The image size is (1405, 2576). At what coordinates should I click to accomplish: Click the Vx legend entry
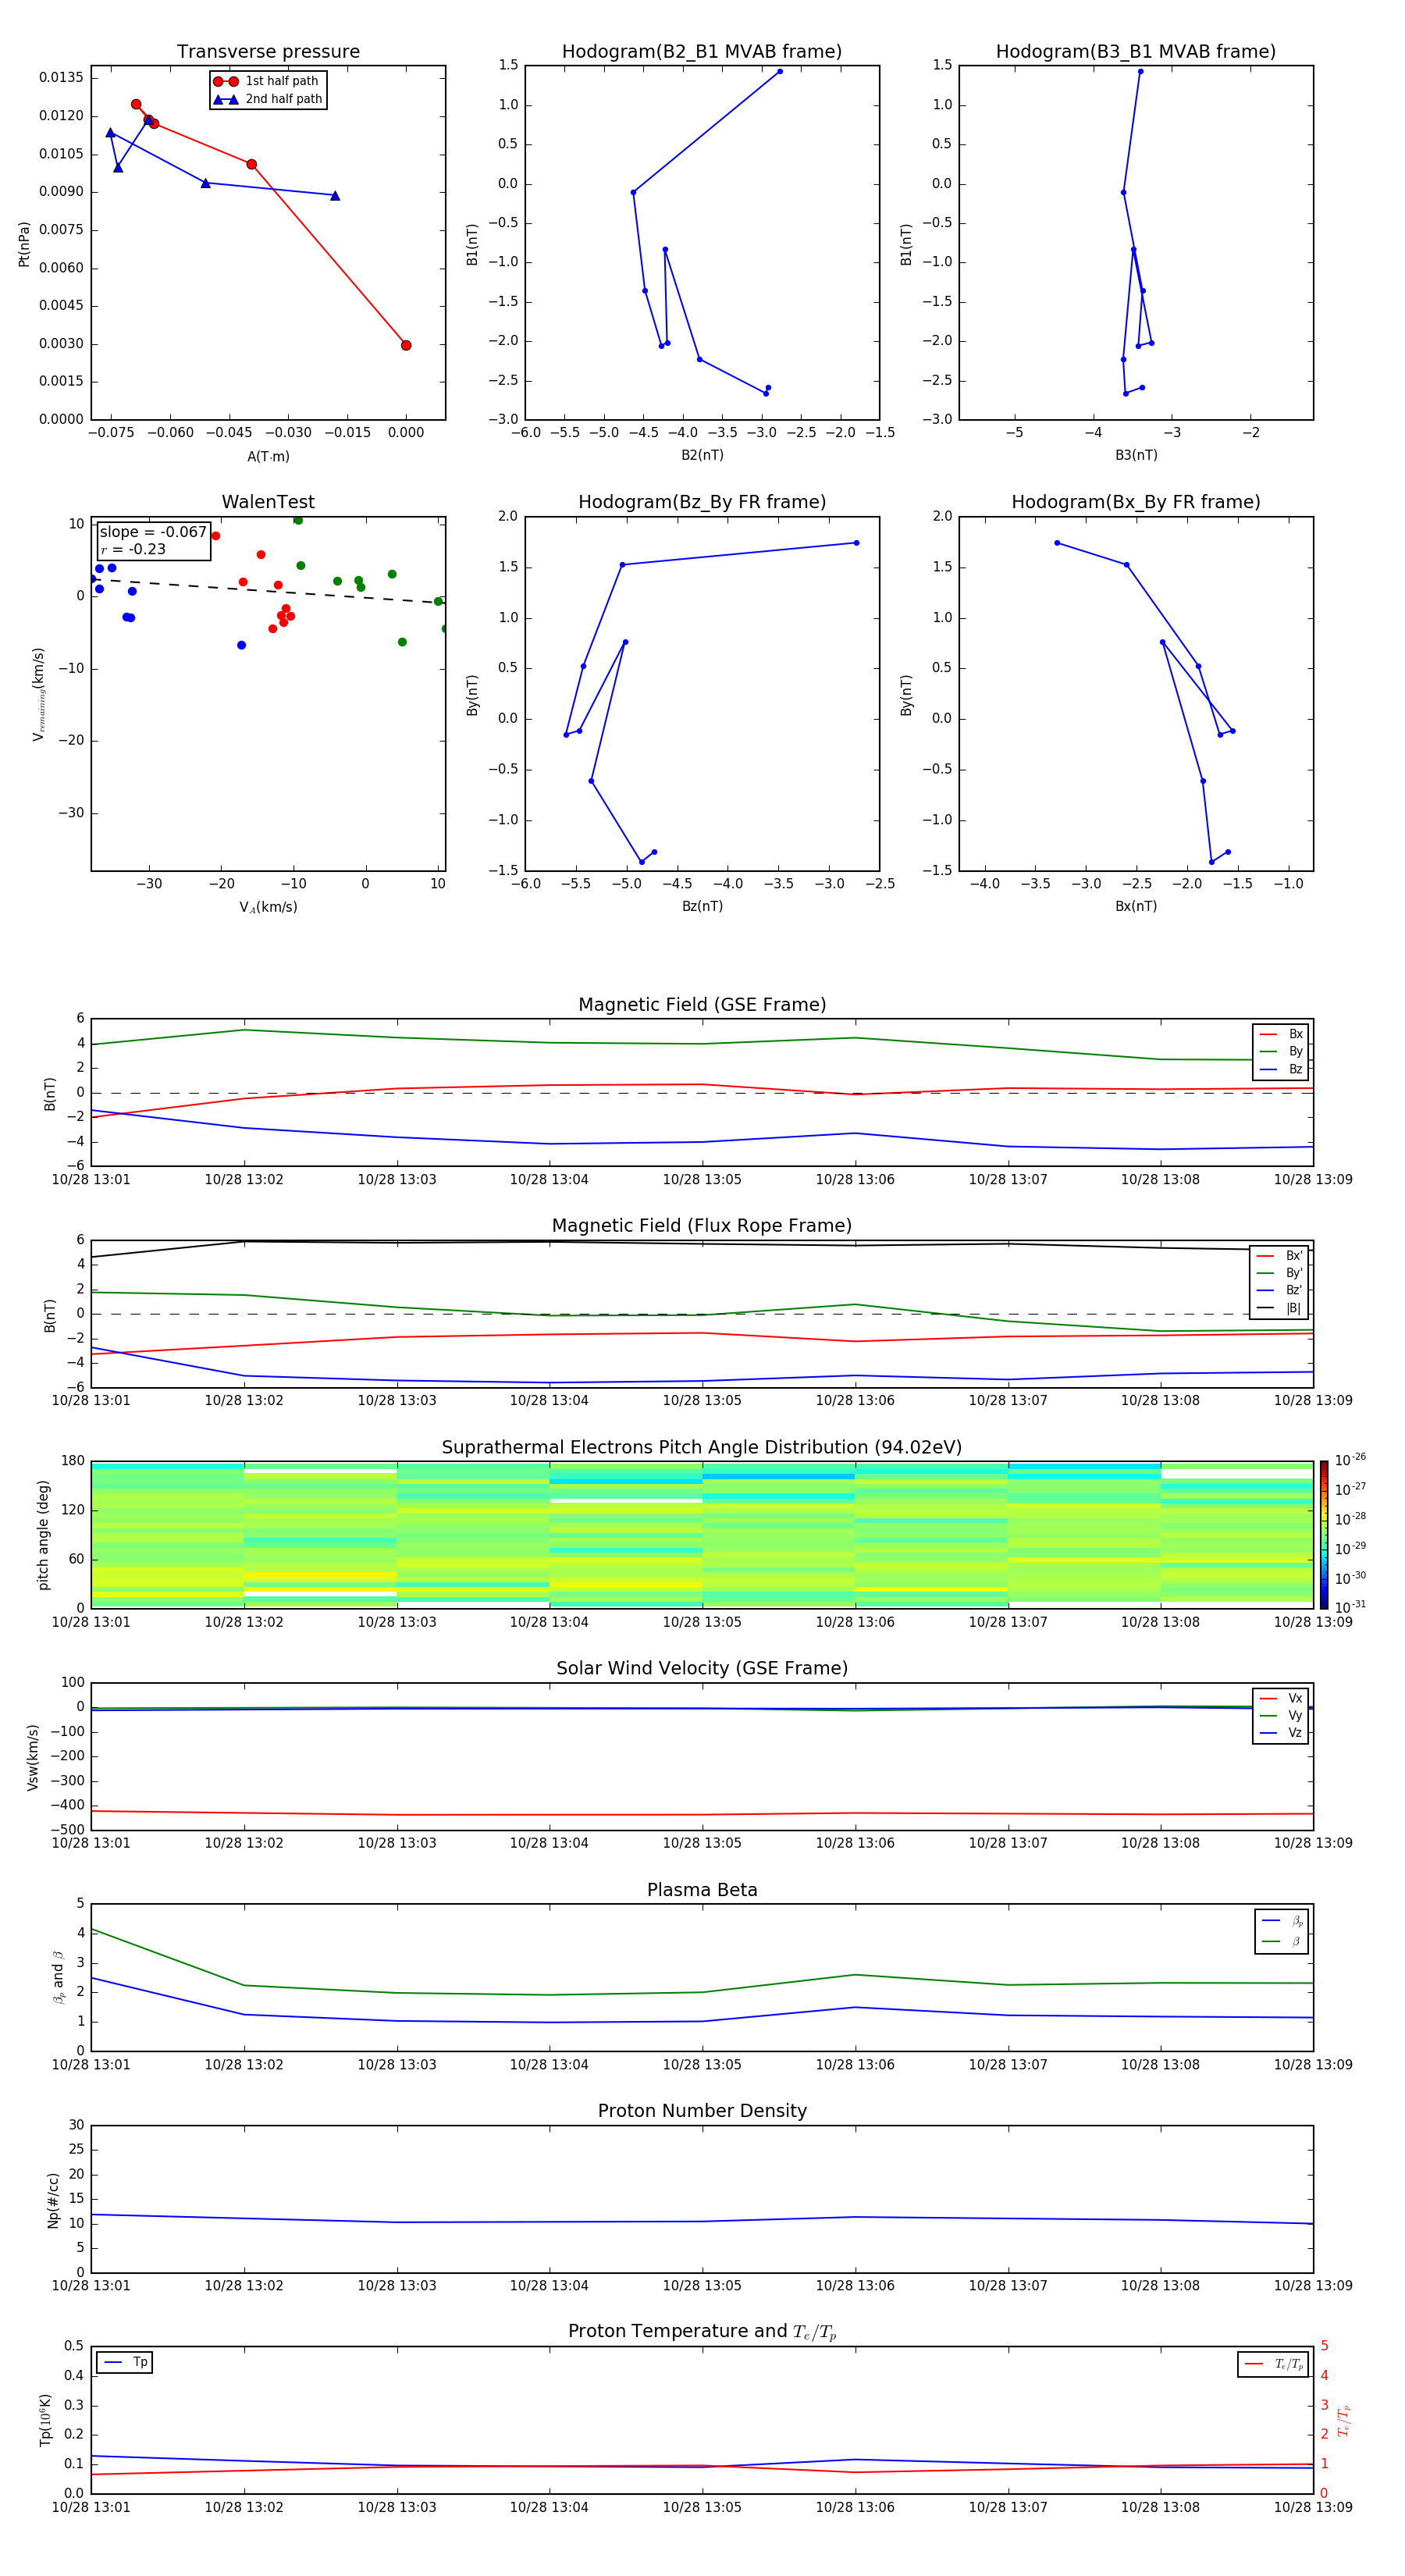pos(1281,1698)
